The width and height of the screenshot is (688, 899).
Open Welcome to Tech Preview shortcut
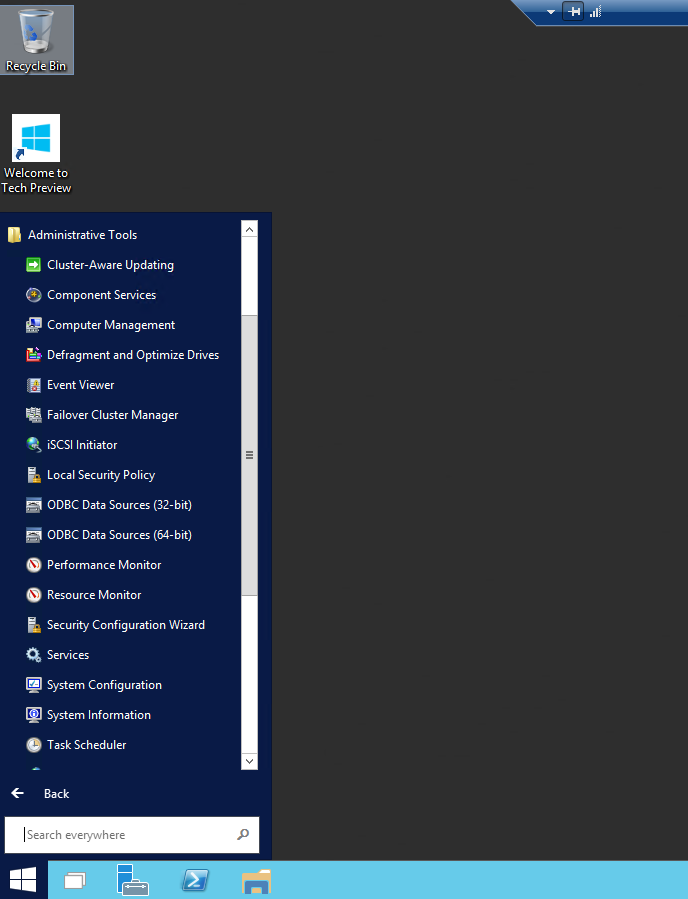pos(36,154)
